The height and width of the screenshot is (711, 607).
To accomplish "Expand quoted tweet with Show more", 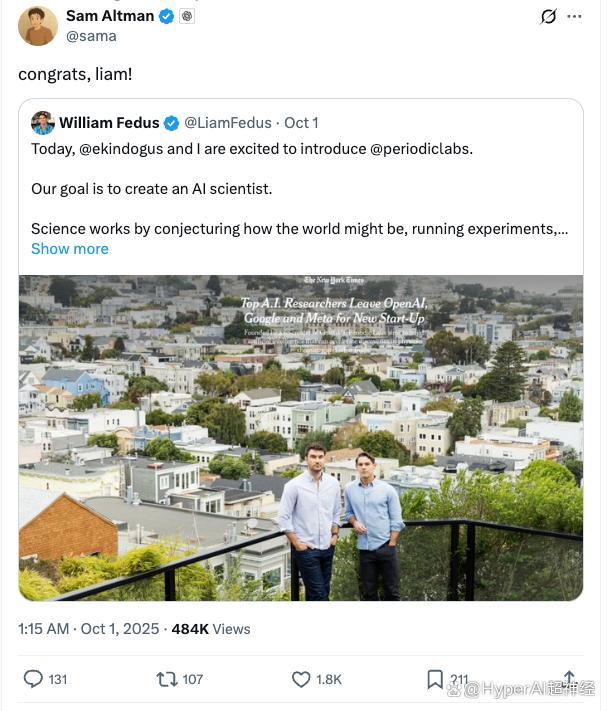I will click(x=70, y=249).
